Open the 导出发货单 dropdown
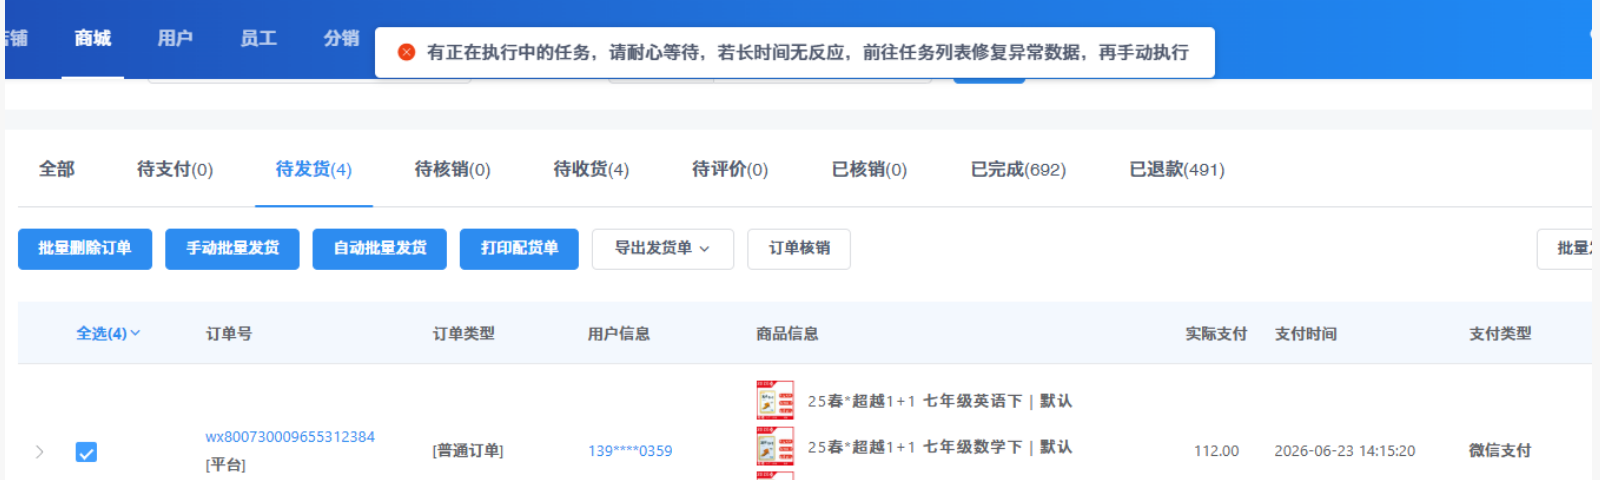Screen dimensions: 1600x480 (x=663, y=249)
